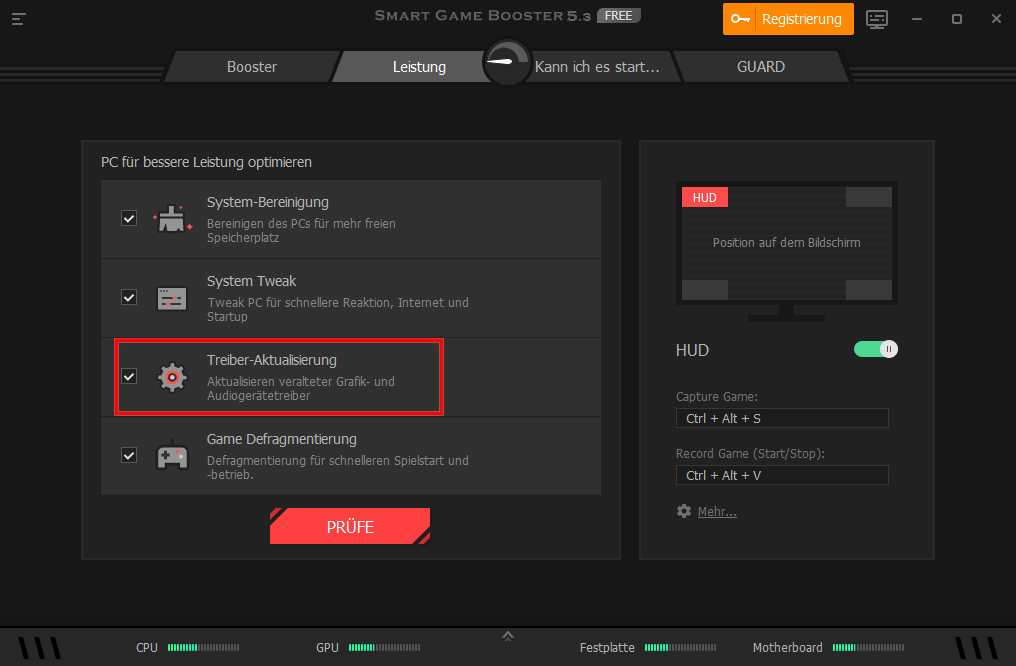This screenshot has width=1016, height=666.
Task: Select bottom-left HUD position on monitor
Action: pos(705,290)
